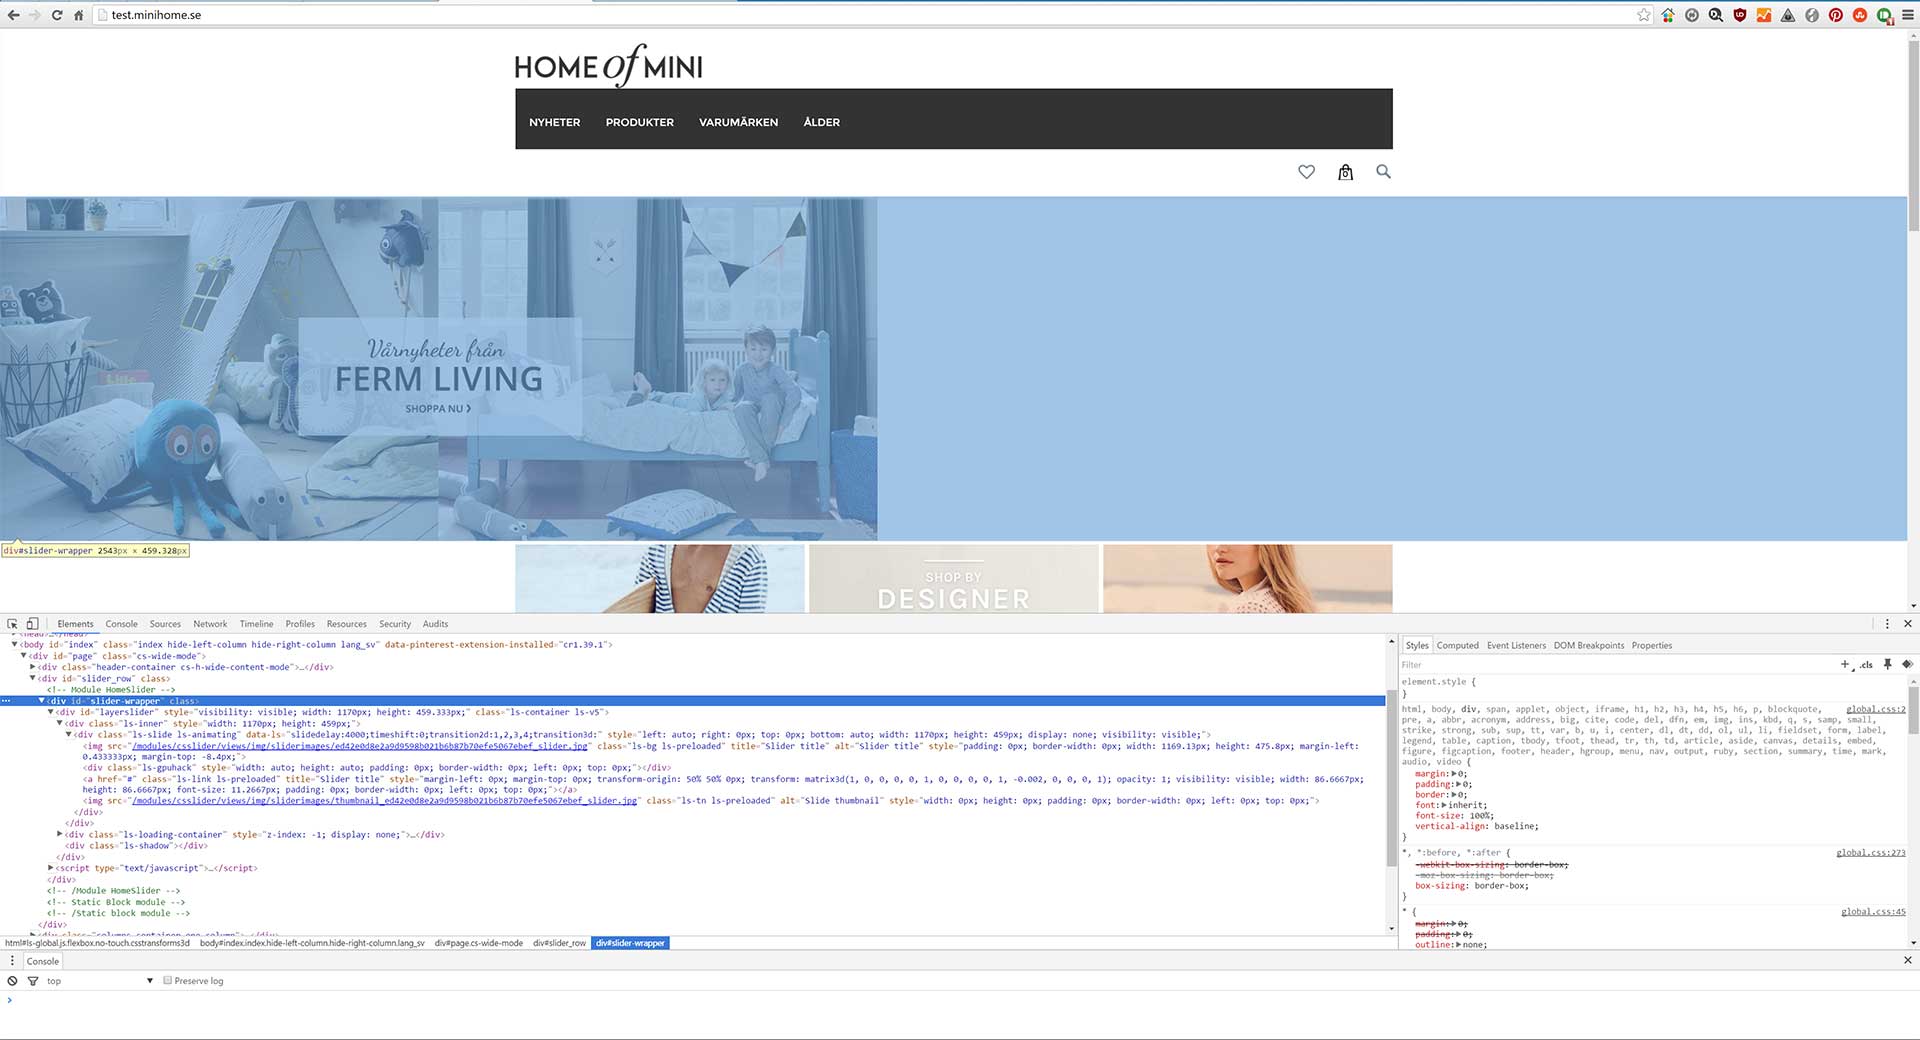Enable Preserve log checkbox
The image size is (1920, 1040).
[168, 981]
